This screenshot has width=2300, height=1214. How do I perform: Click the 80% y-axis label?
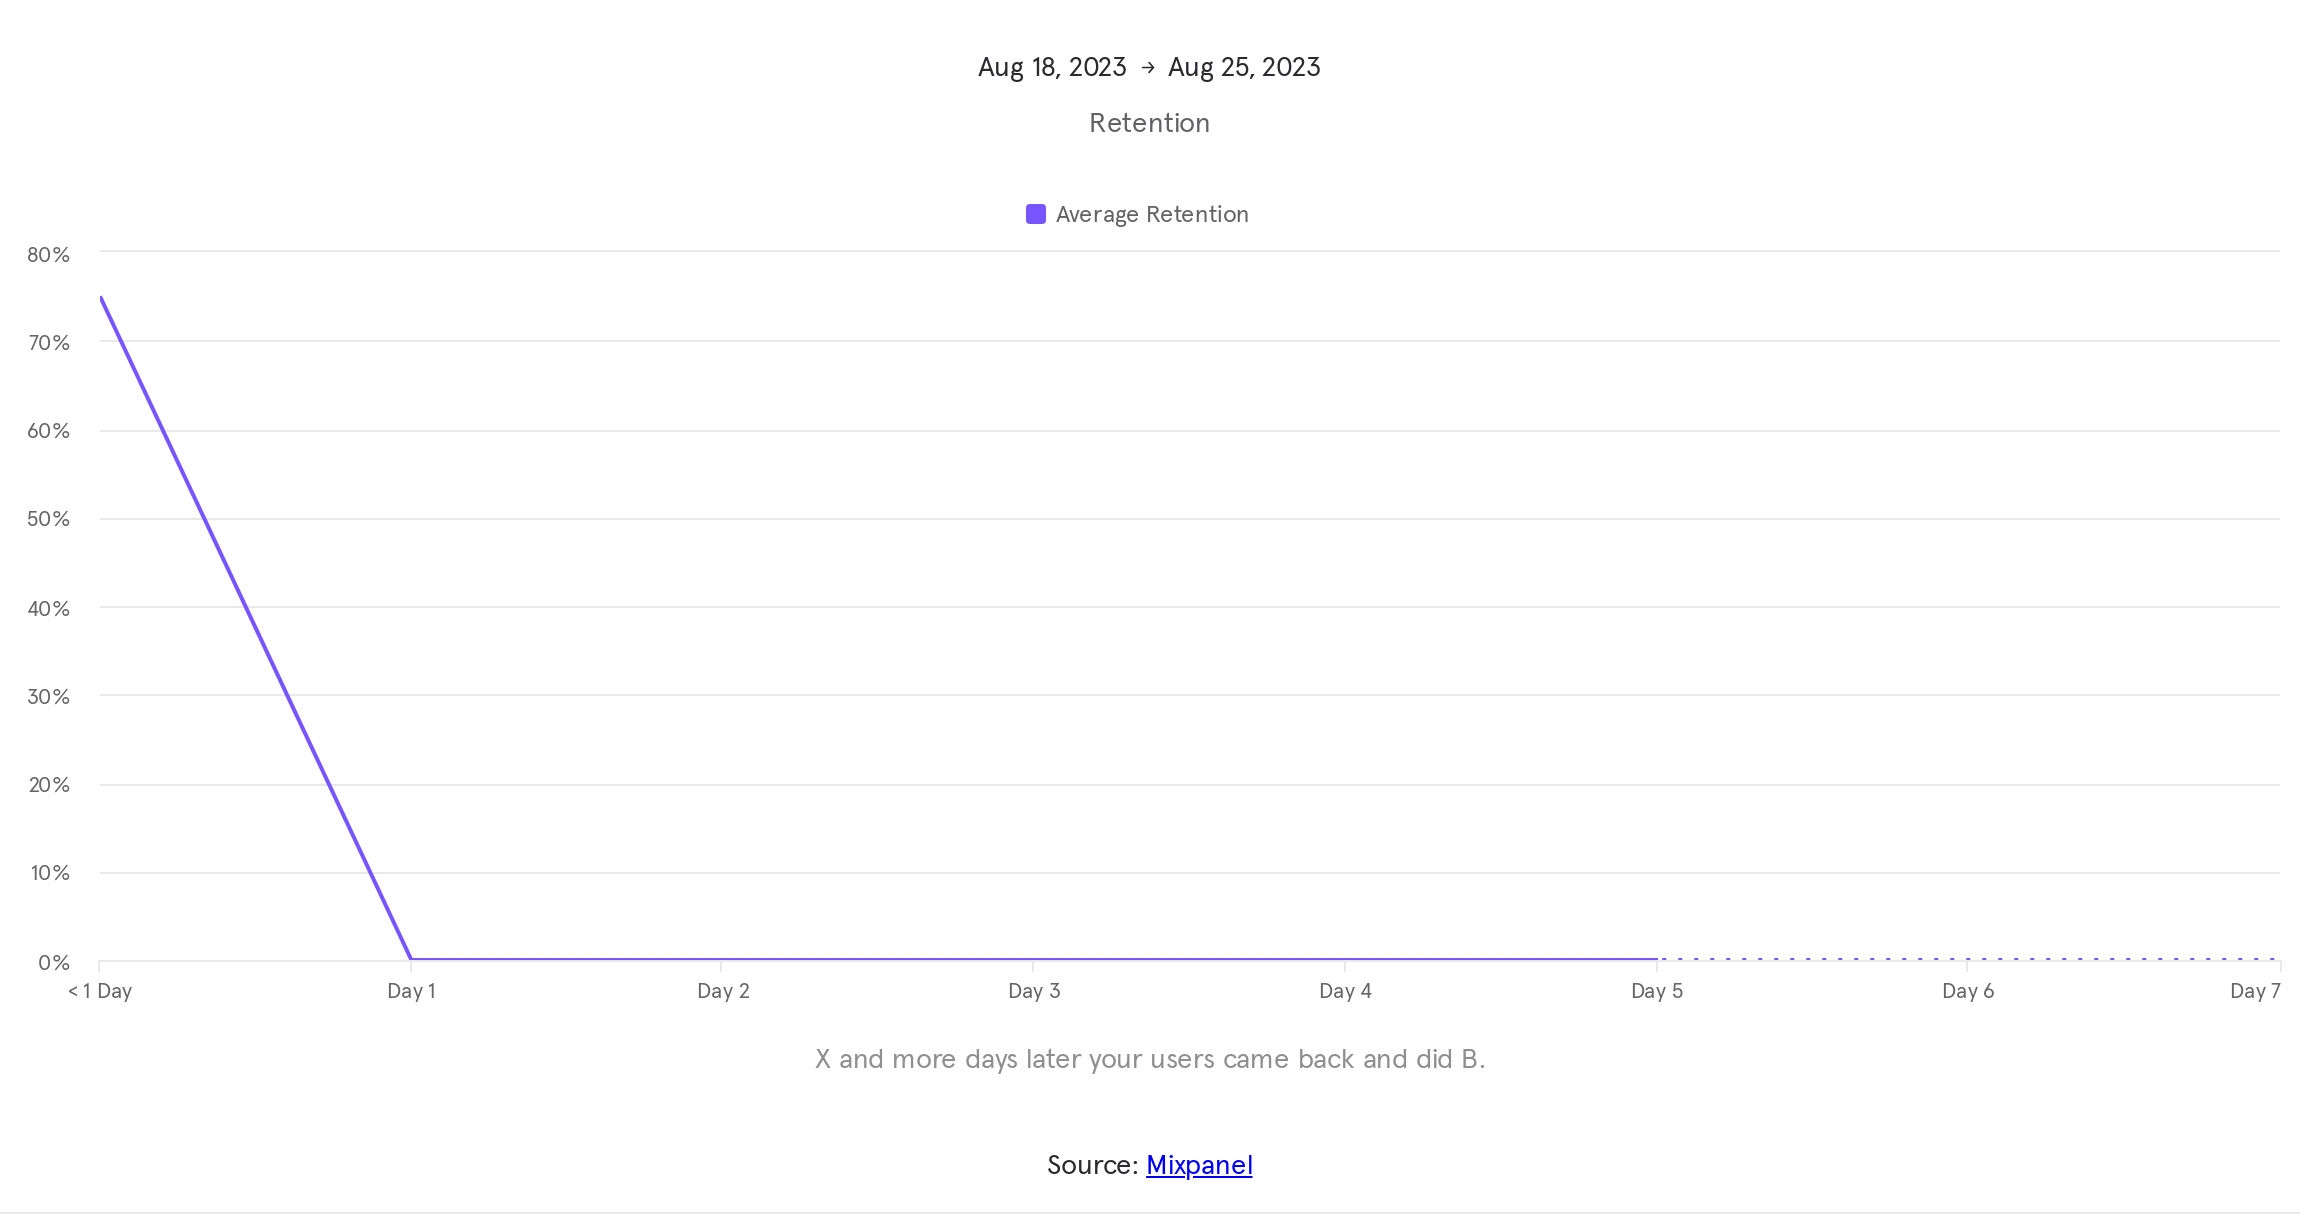(48, 255)
